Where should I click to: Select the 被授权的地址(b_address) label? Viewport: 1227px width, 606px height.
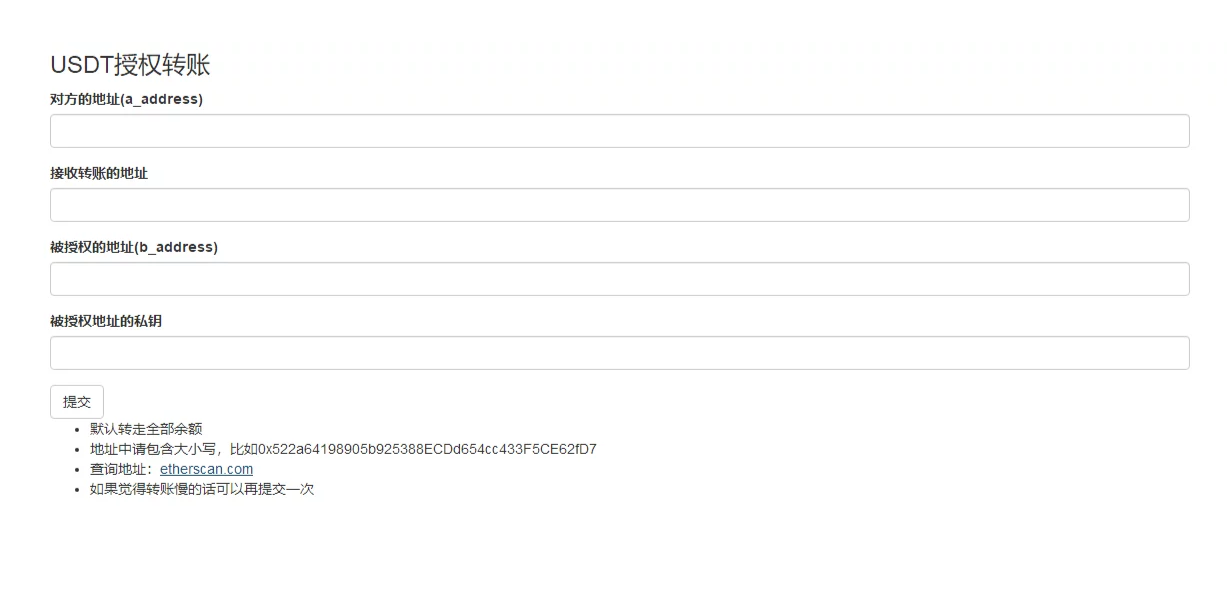click(134, 247)
